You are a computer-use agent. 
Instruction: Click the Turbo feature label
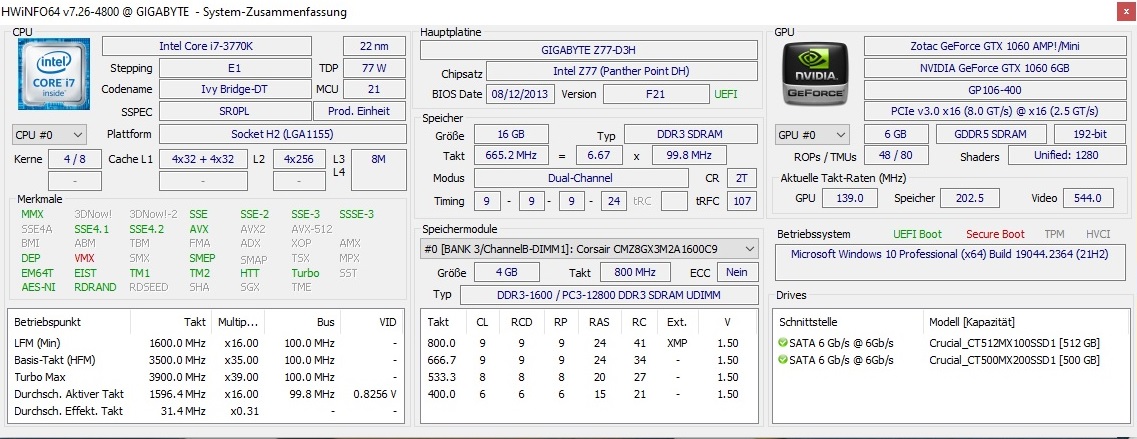(305, 273)
